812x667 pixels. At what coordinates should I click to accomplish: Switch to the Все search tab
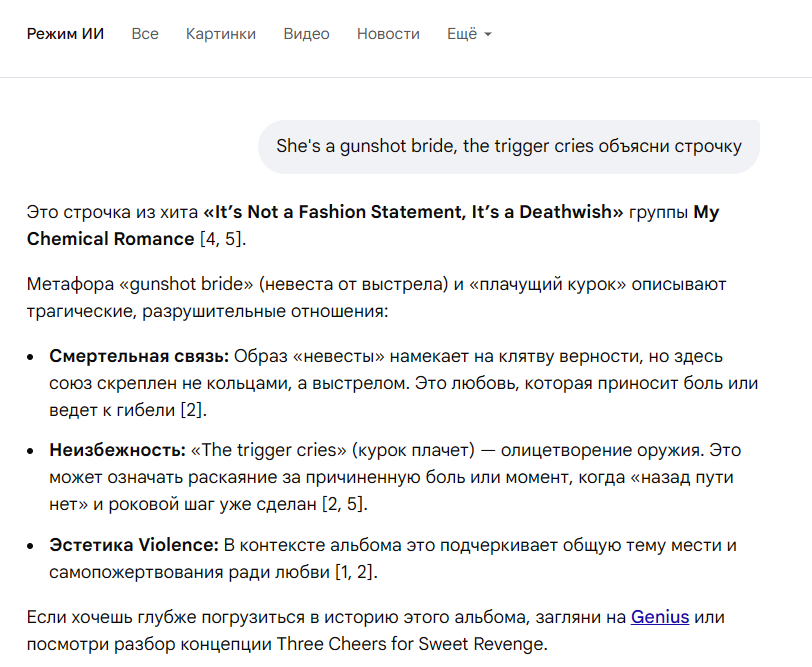click(145, 34)
